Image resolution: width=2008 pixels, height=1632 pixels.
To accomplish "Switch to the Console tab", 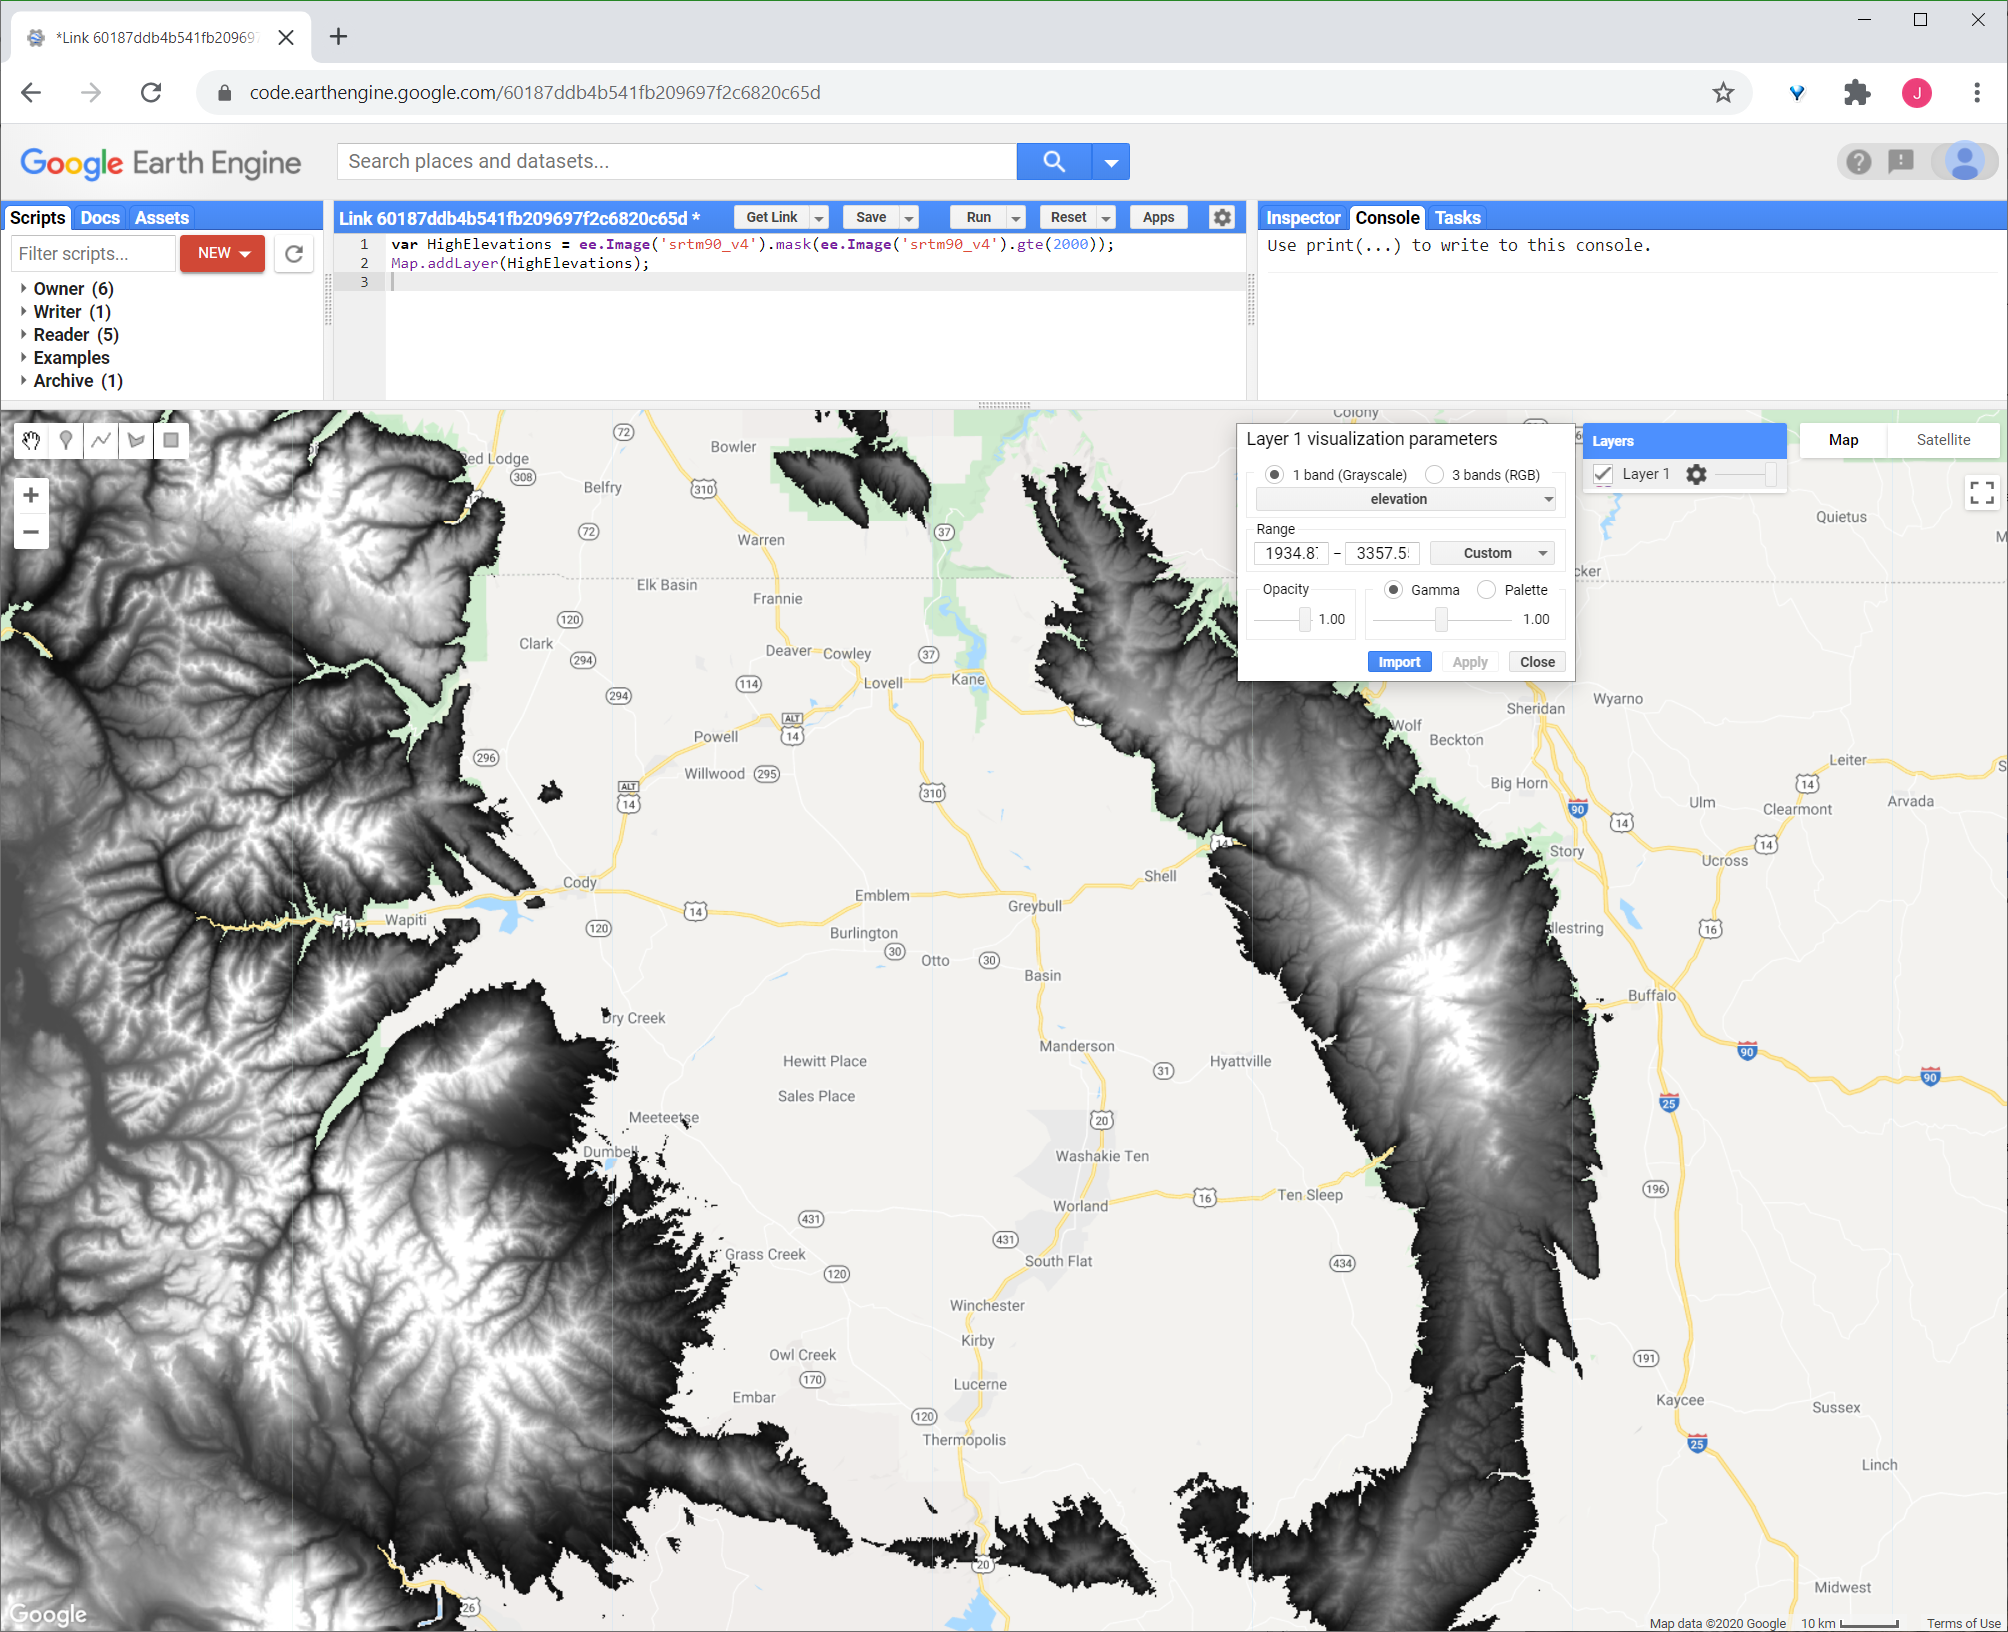I will (x=1387, y=218).
